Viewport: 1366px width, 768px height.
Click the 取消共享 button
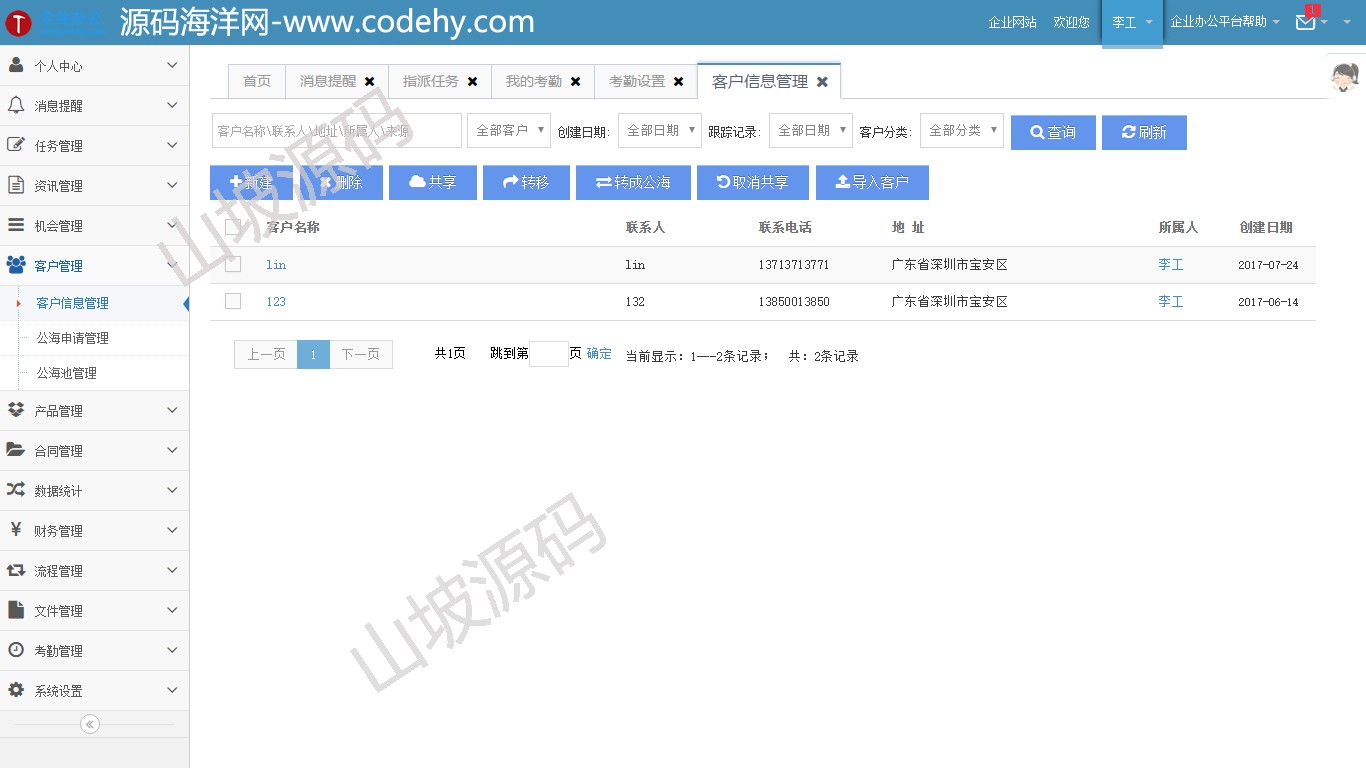click(x=753, y=183)
